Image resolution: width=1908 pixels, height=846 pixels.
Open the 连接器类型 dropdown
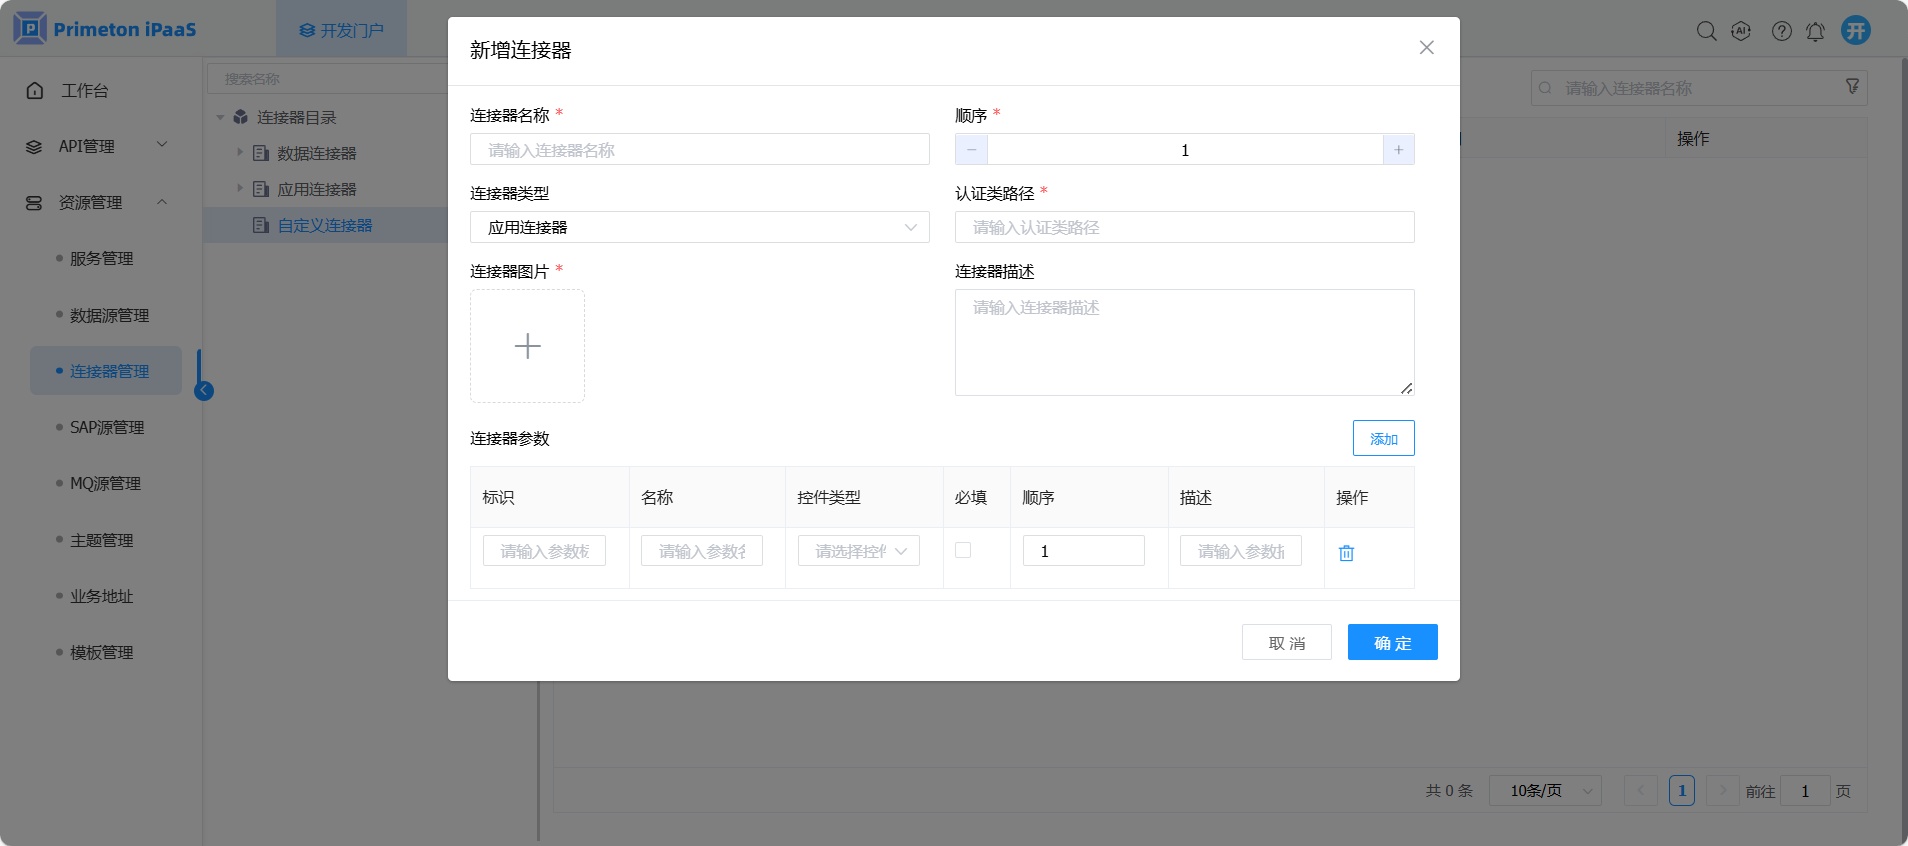[x=699, y=227]
